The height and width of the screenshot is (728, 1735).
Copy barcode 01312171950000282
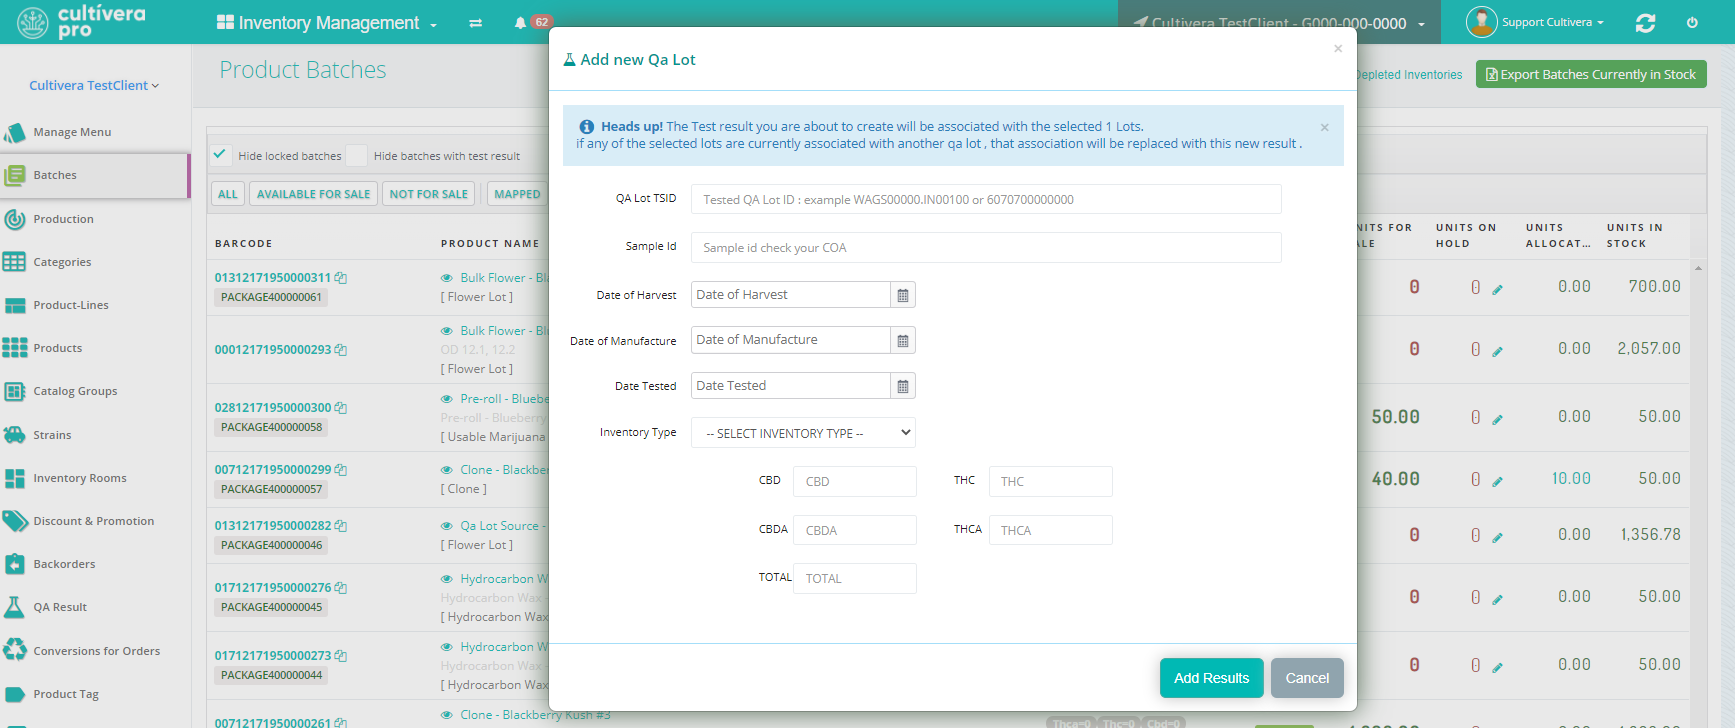341,526
